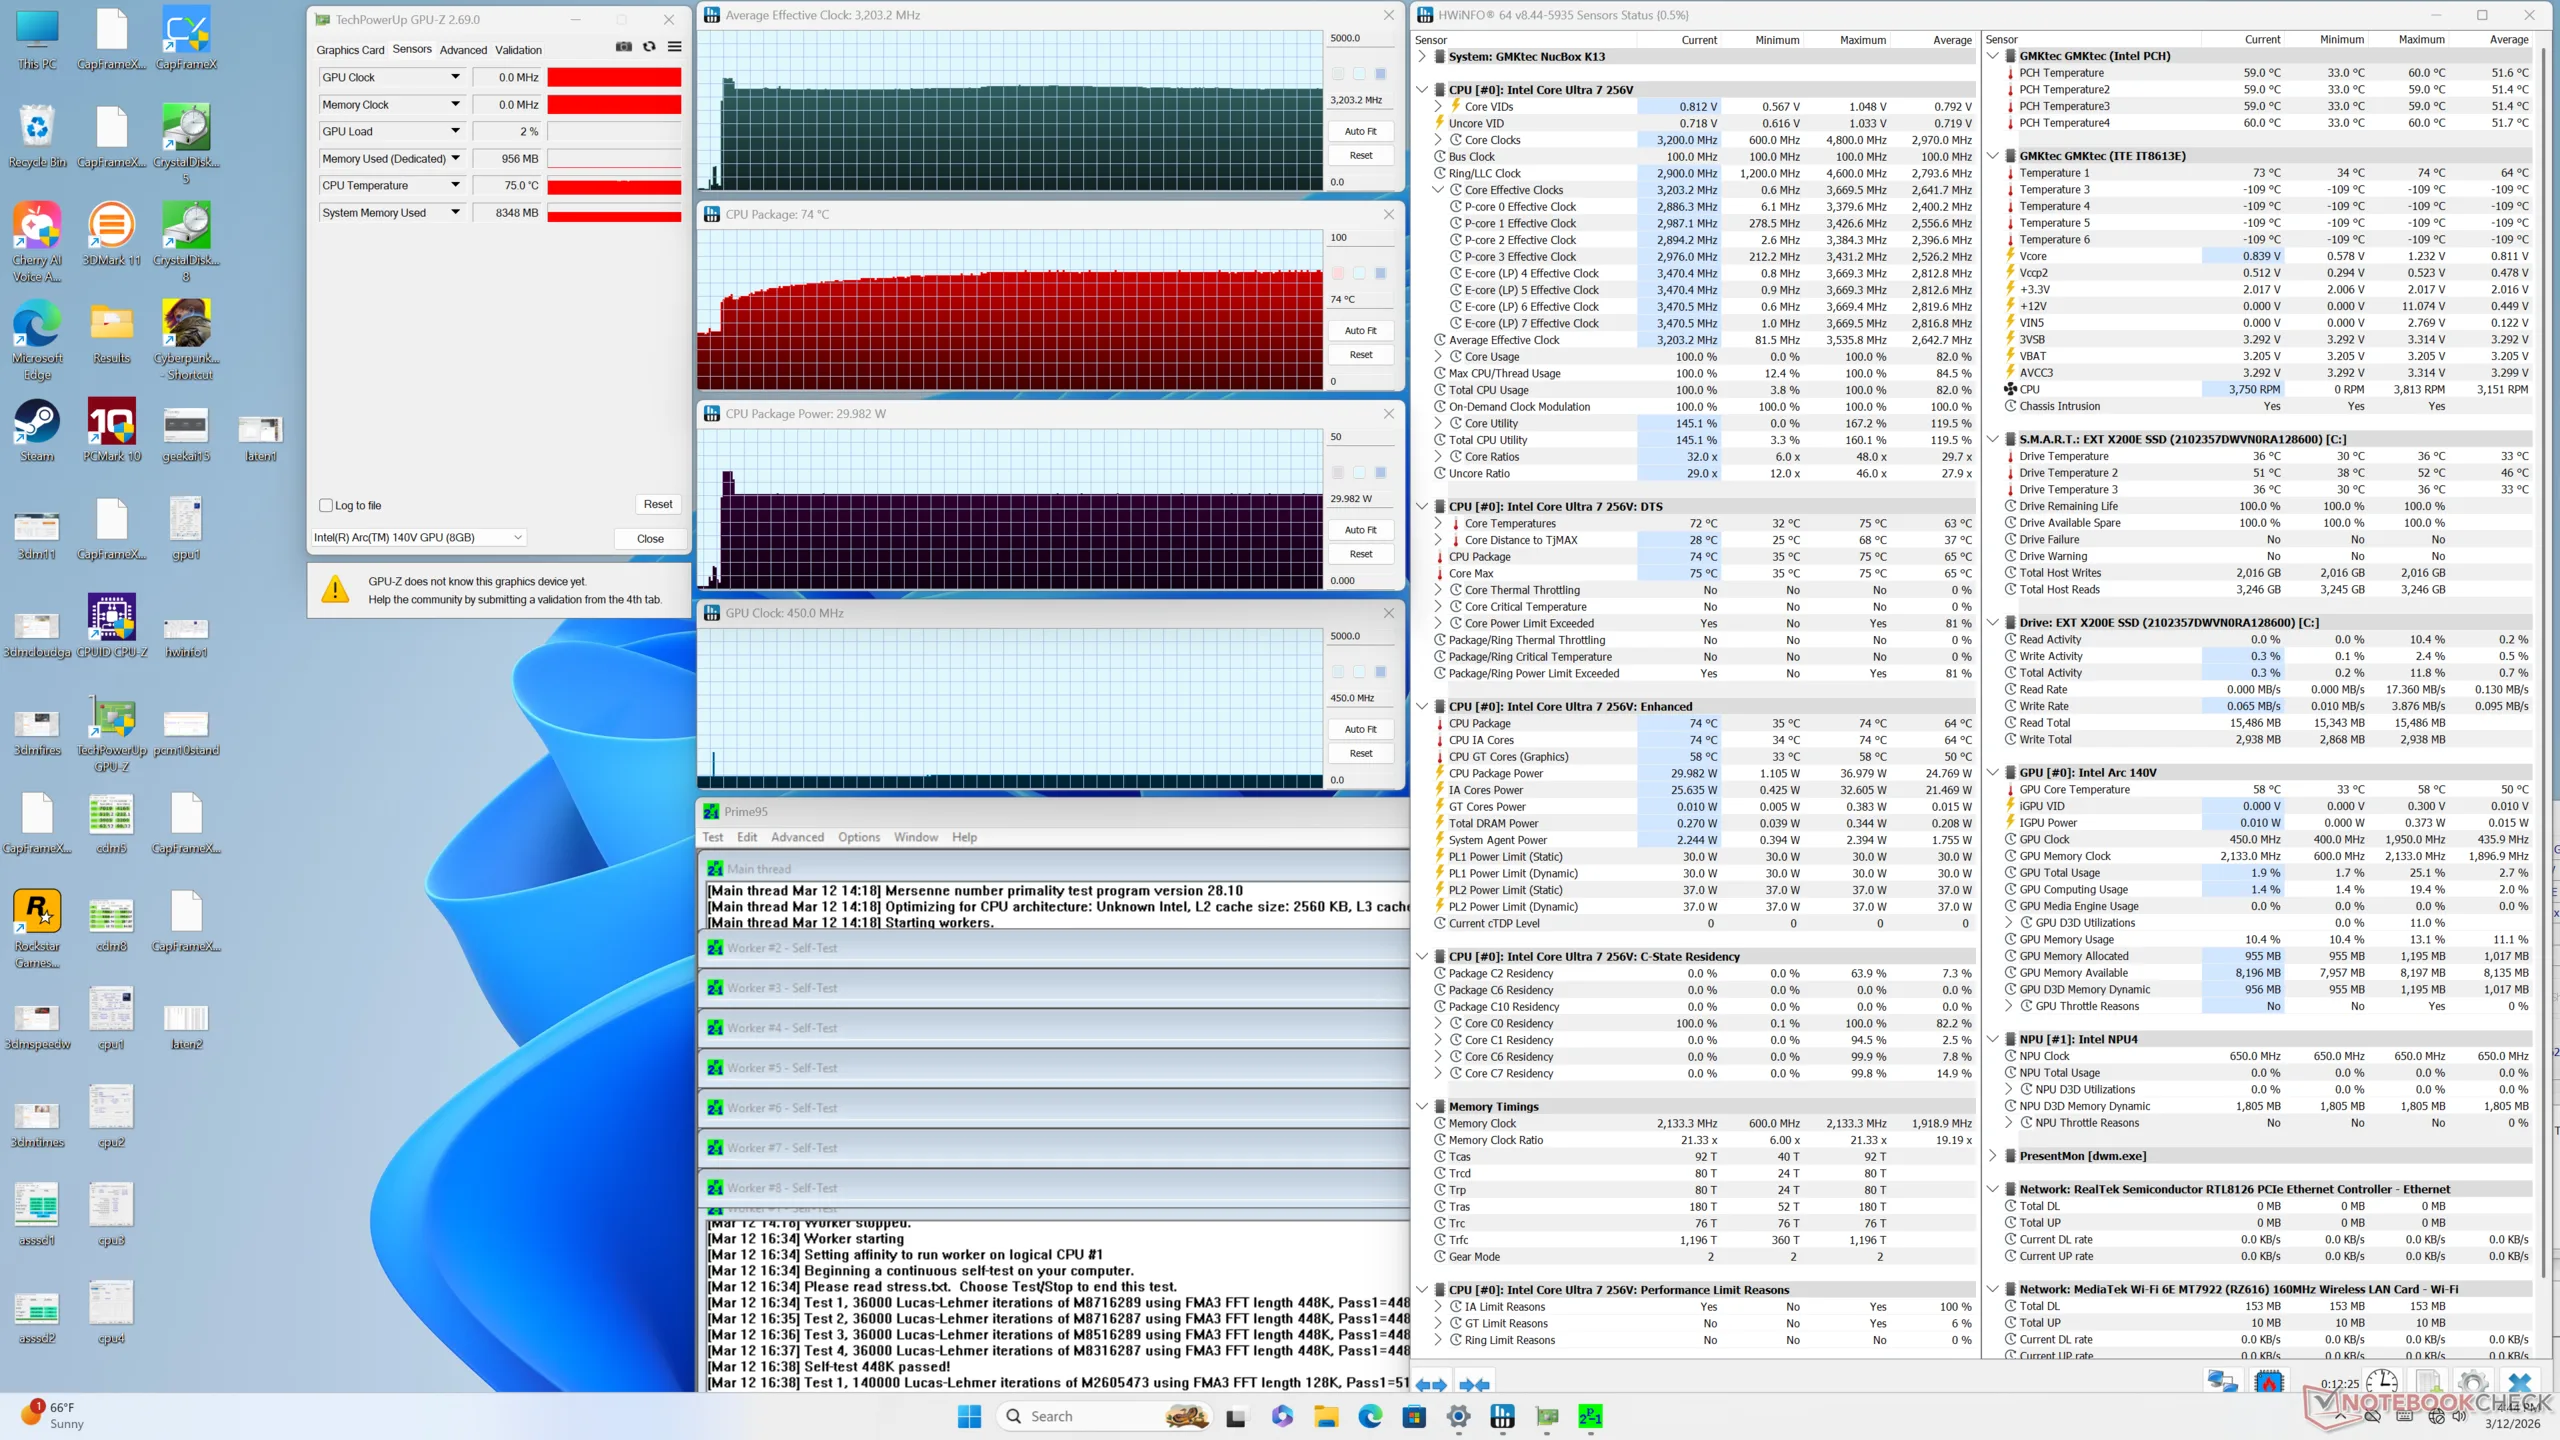Click HWiNFO collapse columns arrows icon
2560x1440 pixels.
click(x=1474, y=1385)
